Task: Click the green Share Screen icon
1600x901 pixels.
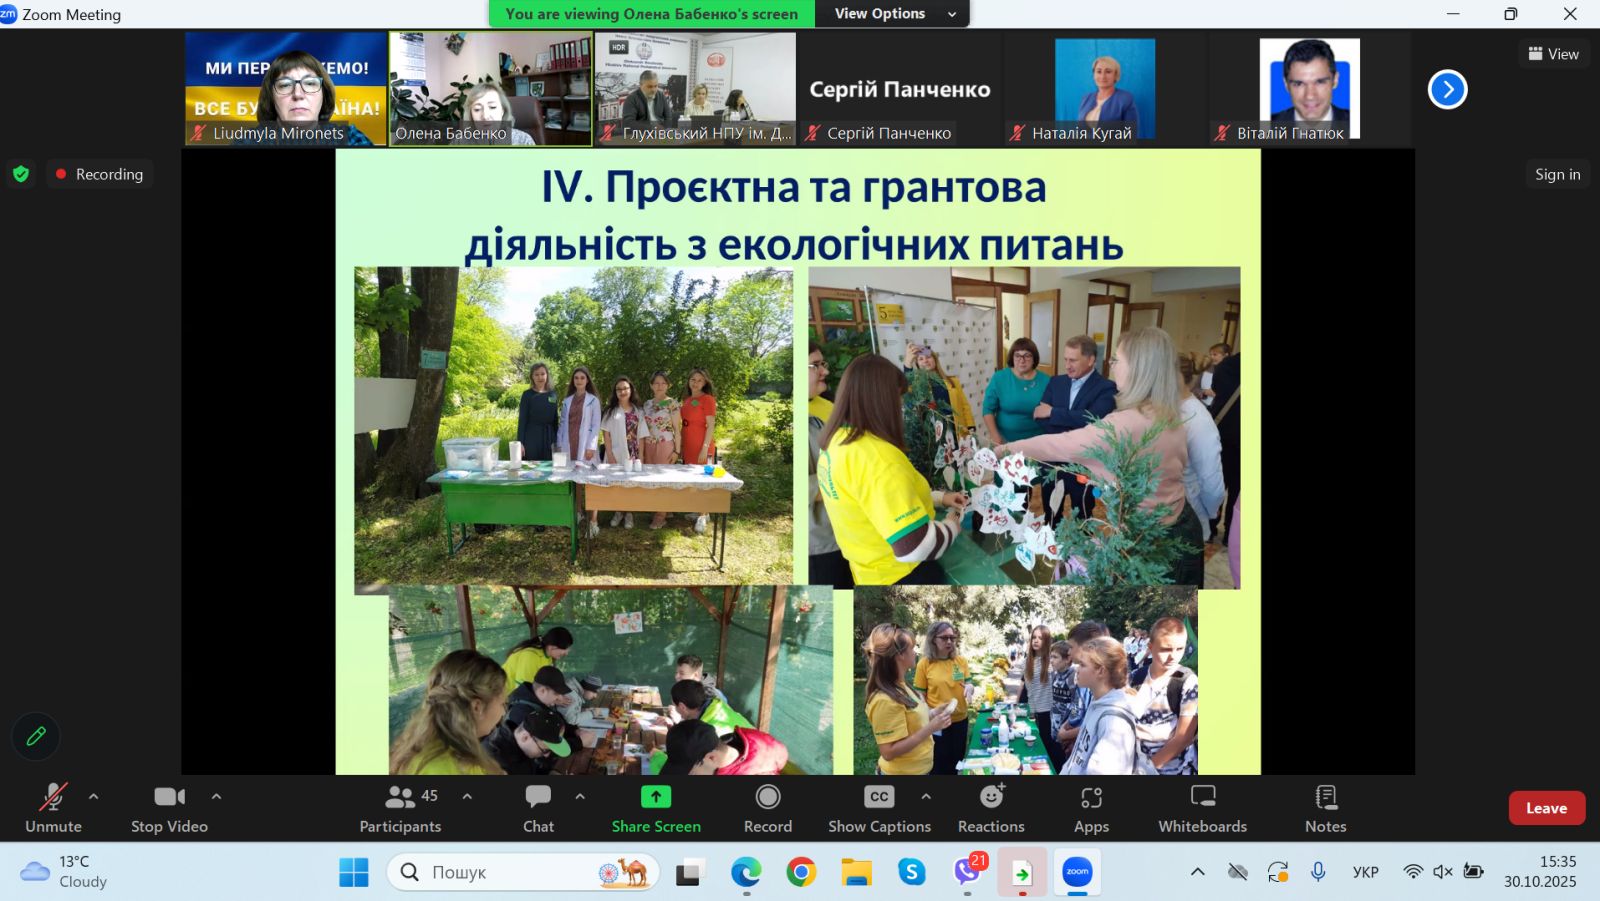Action: (656, 797)
